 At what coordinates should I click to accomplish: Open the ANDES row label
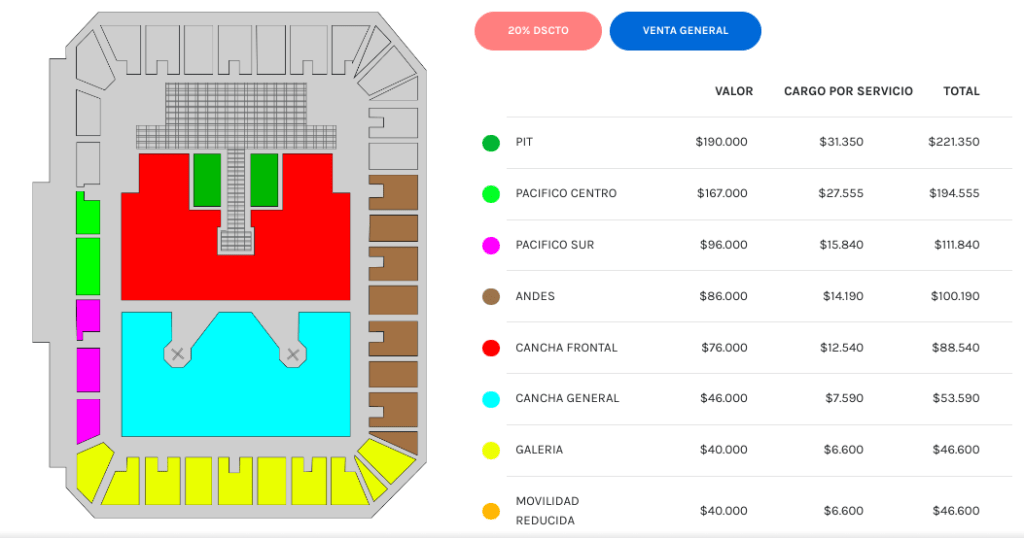click(x=535, y=297)
